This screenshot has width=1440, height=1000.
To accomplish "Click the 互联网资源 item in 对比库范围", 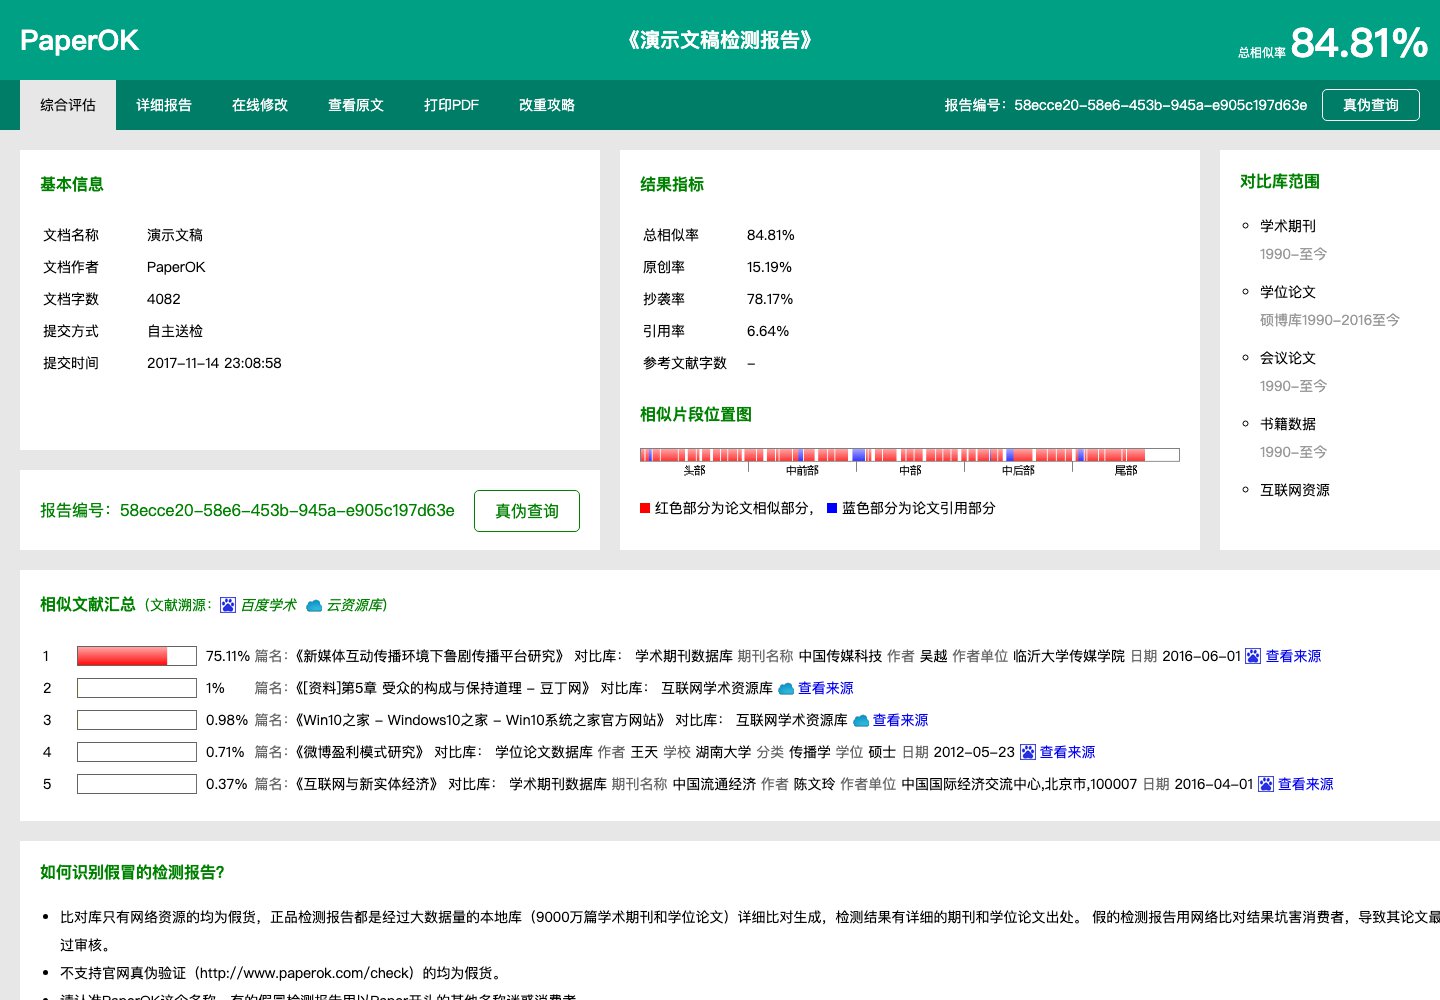I will tap(1295, 490).
